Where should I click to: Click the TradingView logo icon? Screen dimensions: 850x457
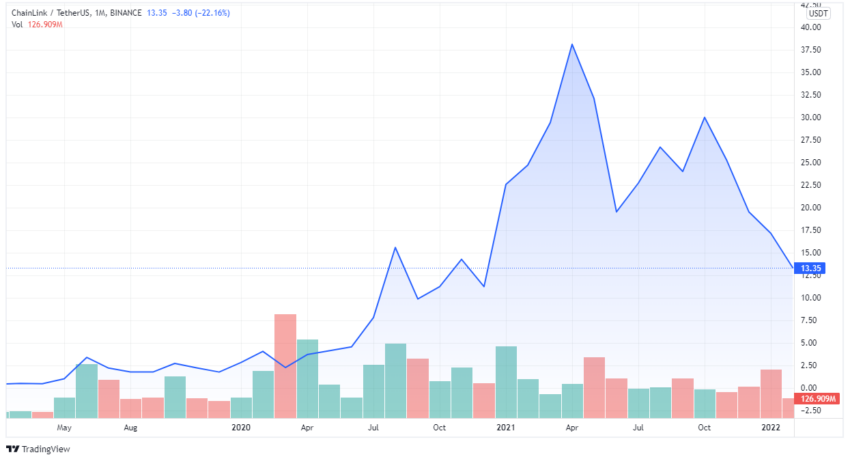[x=12, y=449]
